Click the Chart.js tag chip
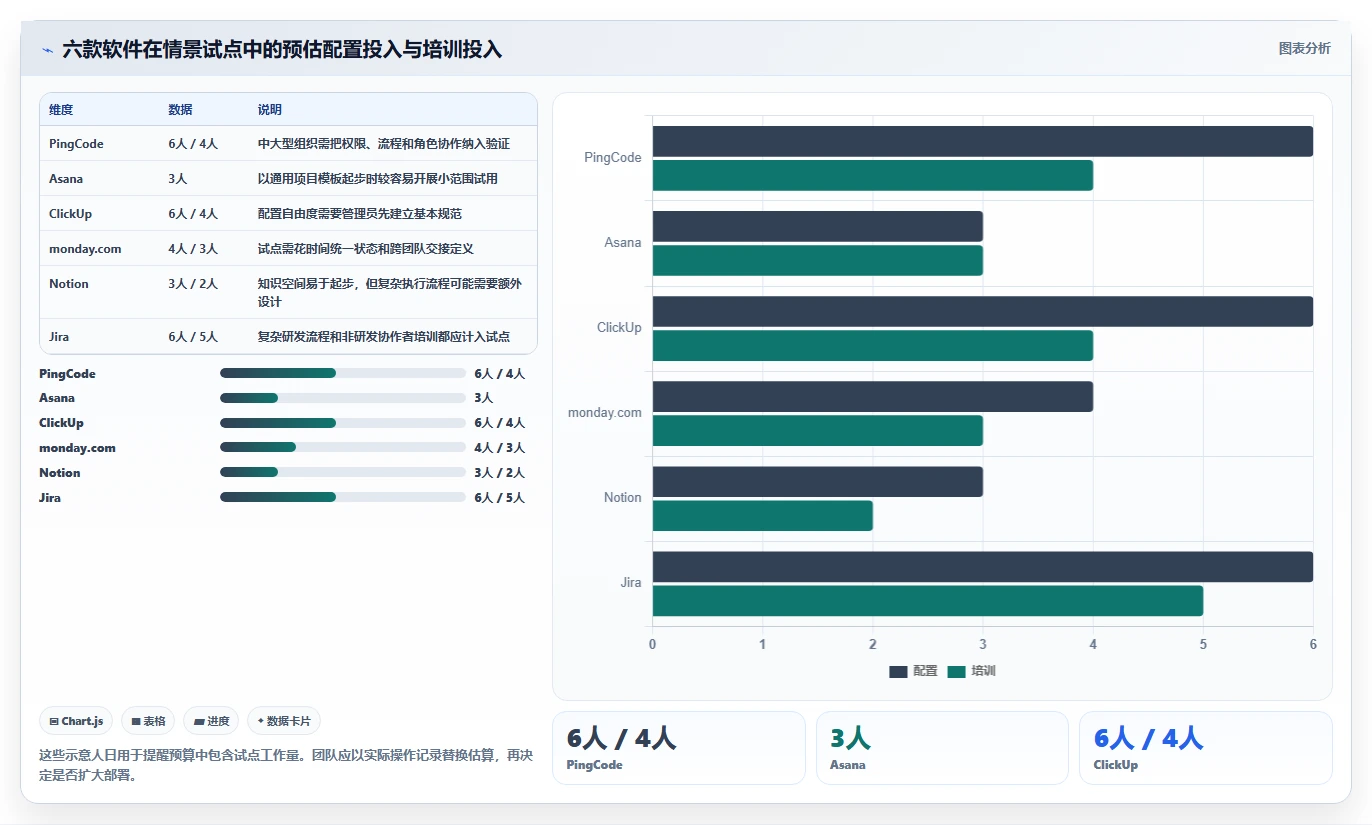This screenshot has height=825, width=1372. [76, 721]
